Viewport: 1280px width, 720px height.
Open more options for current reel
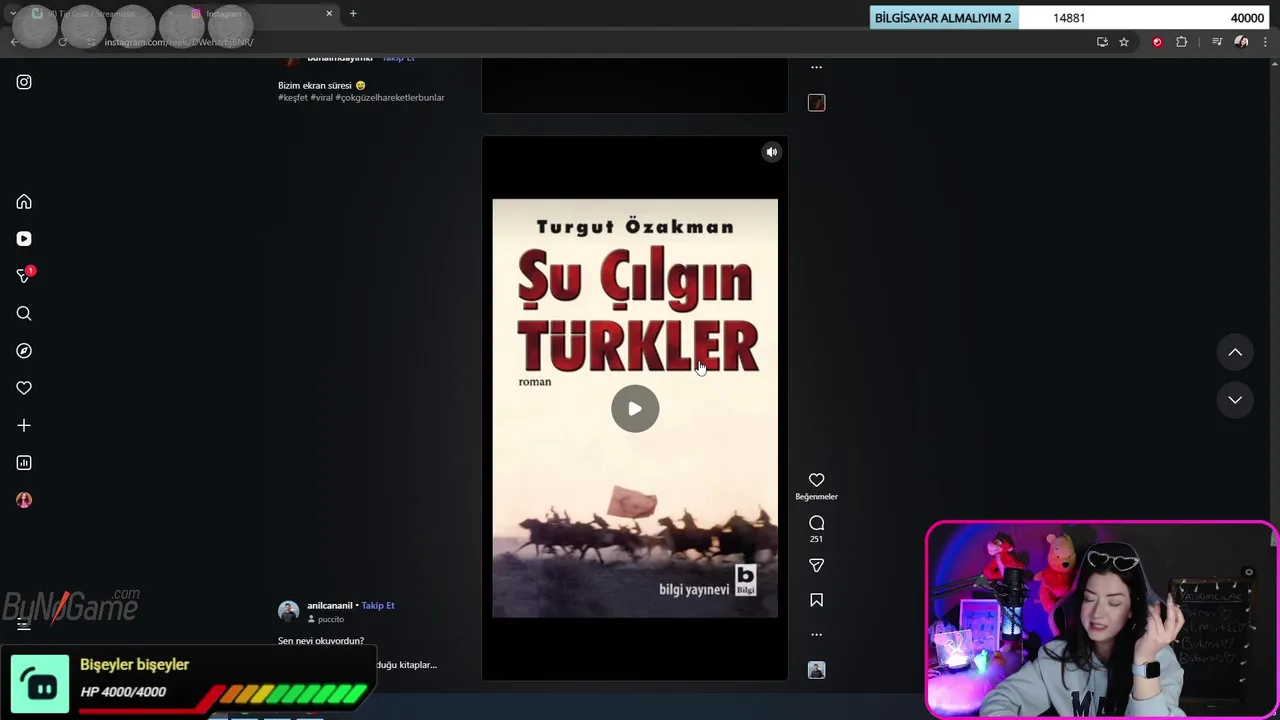coord(816,634)
